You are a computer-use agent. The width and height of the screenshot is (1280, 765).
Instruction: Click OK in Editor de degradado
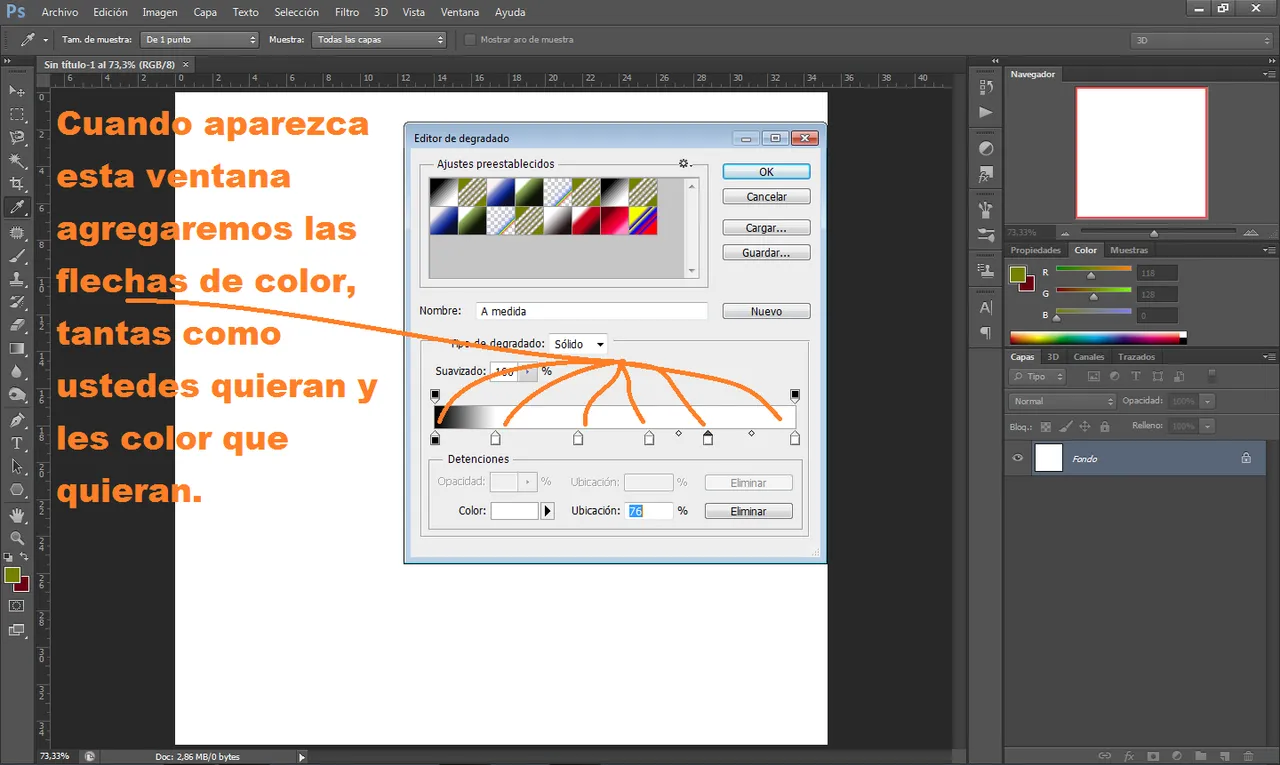(766, 172)
